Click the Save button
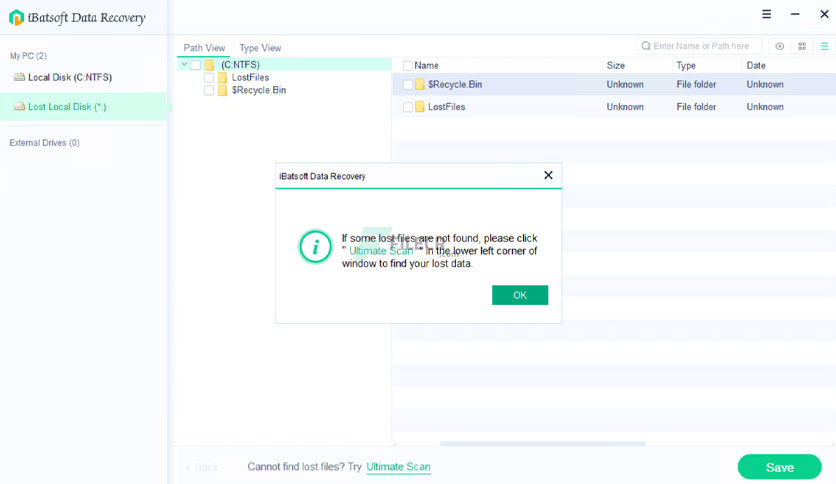Image resolution: width=836 pixels, height=484 pixels. (779, 467)
